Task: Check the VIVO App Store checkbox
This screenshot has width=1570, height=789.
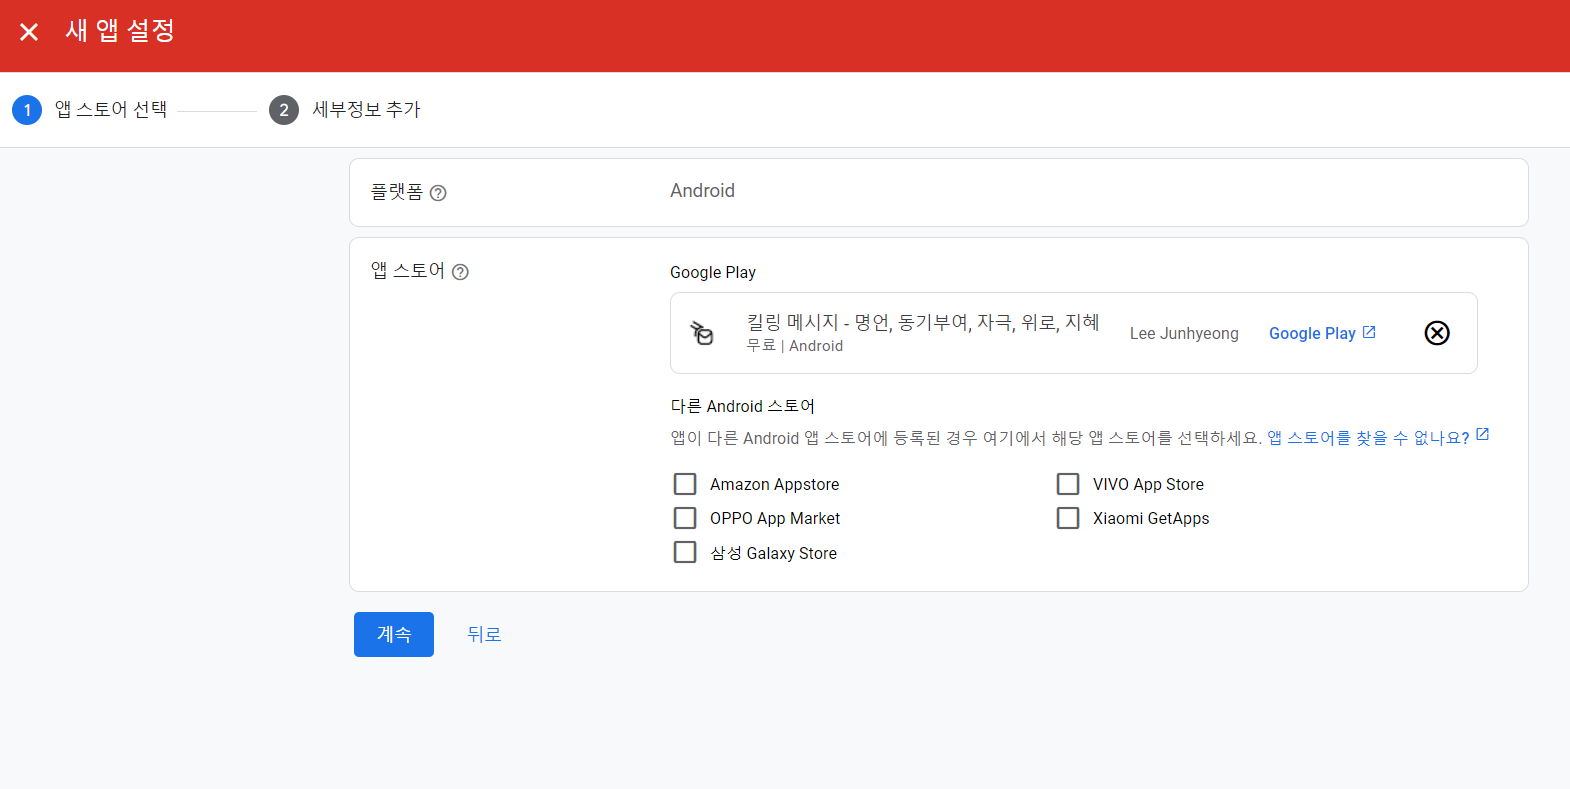Action: [1068, 484]
